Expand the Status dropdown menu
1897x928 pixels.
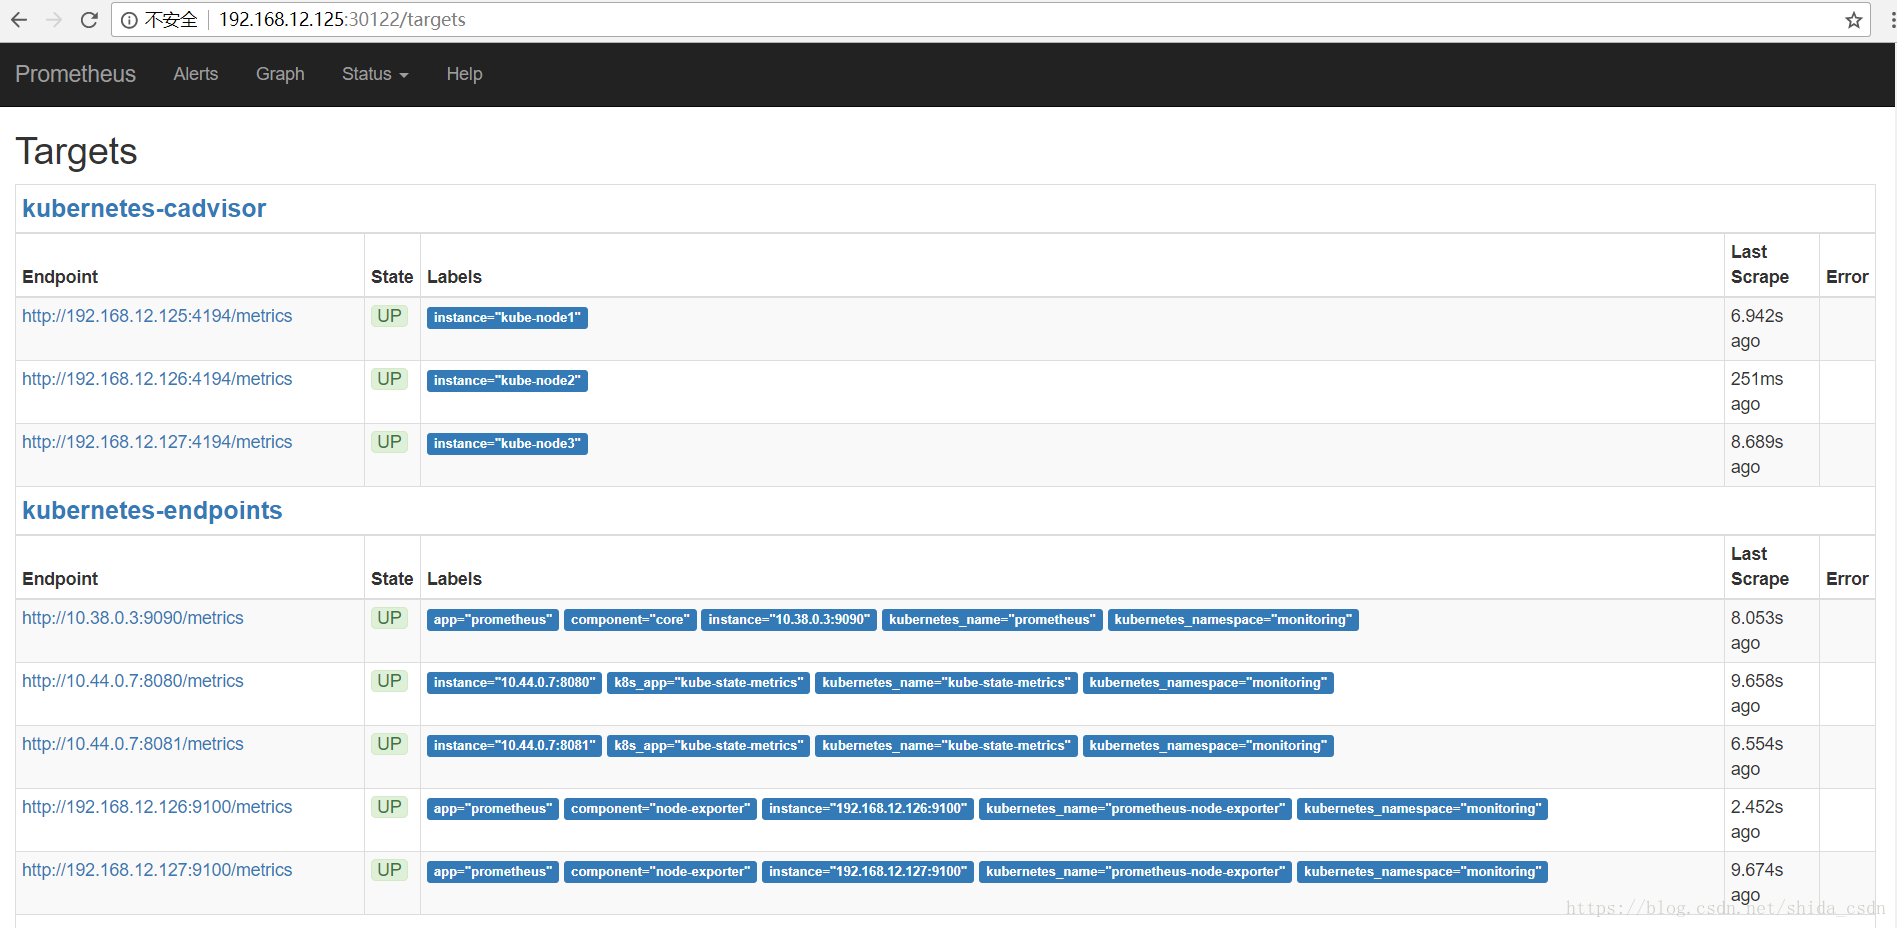pos(375,74)
